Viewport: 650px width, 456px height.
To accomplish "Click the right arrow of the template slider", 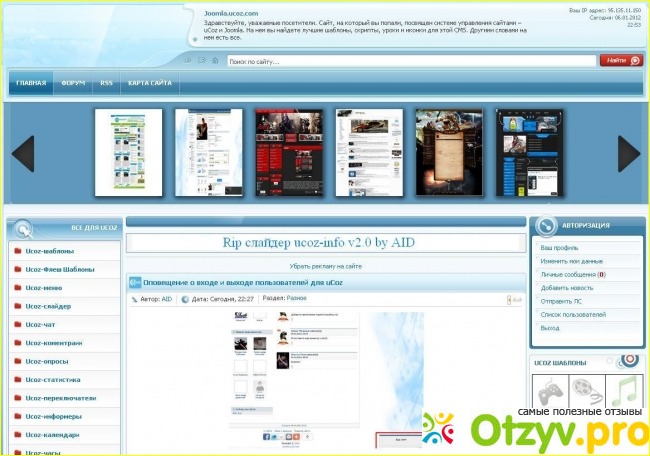I will [x=628, y=153].
